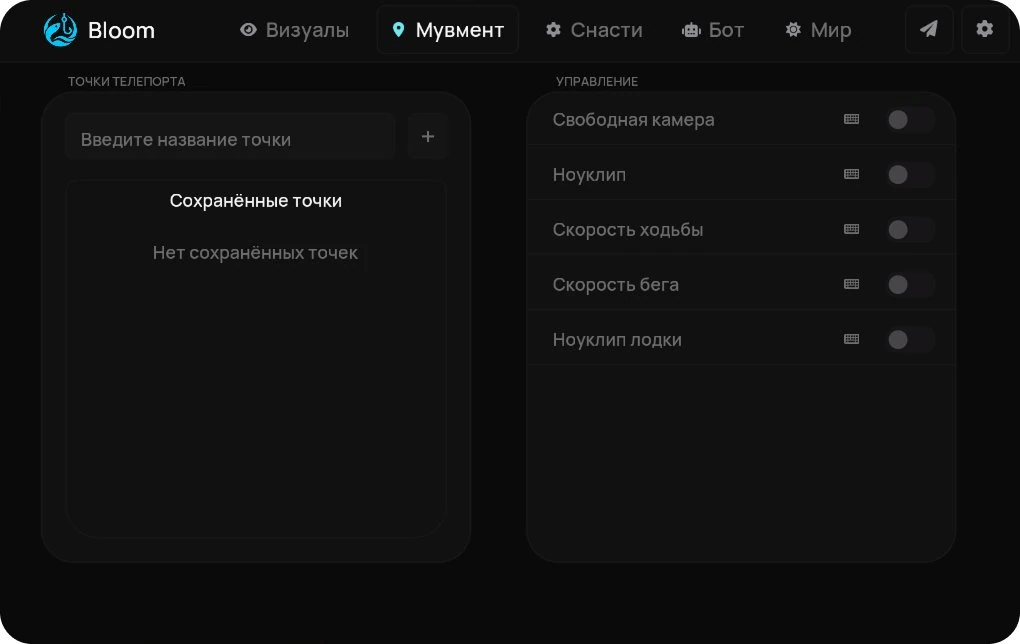The image size is (1020, 644).
Task: Switch to the Мувмент tab
Action: click(448, 30)
